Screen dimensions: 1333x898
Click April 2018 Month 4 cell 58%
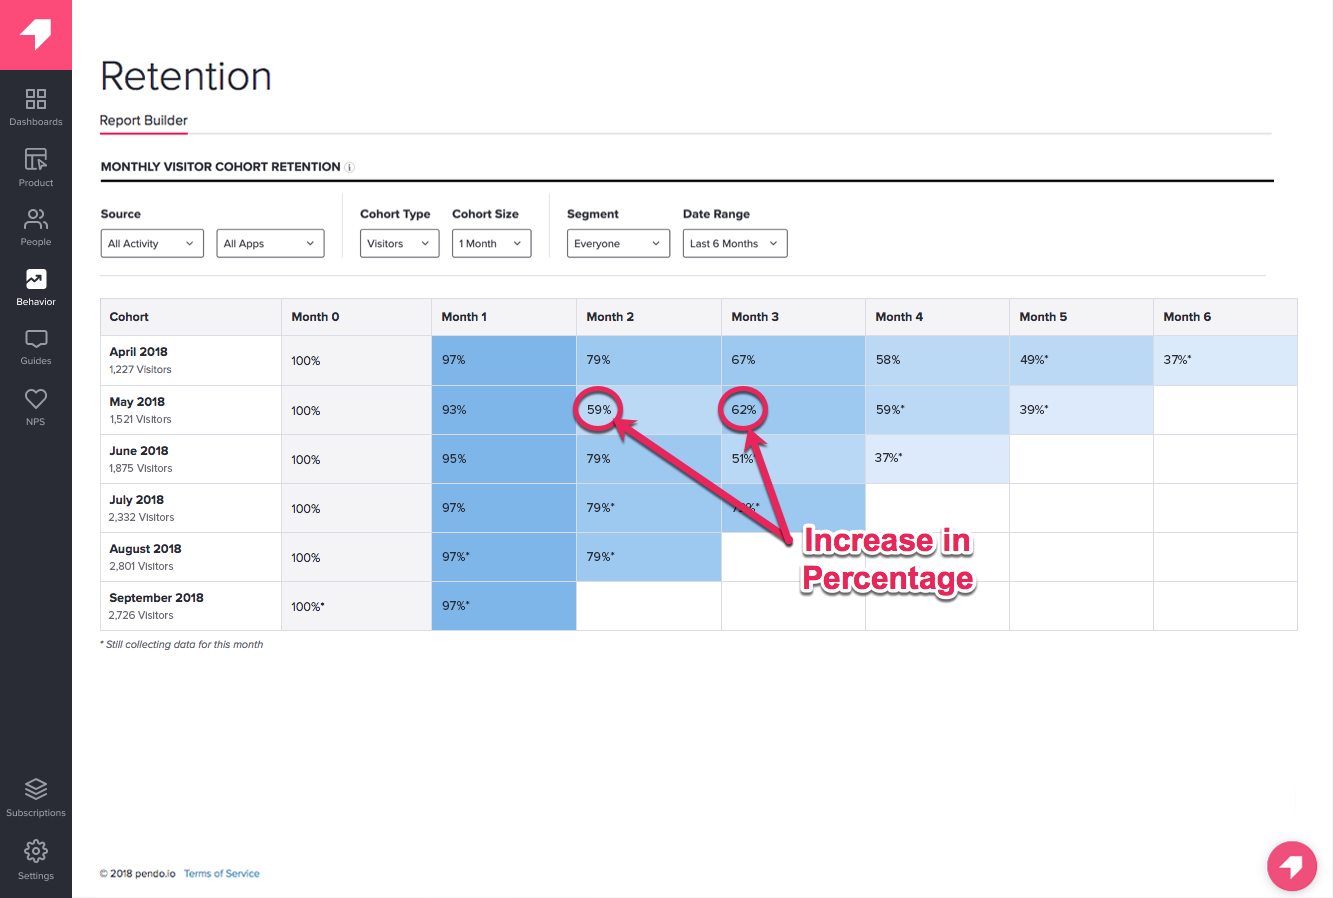click(937, 360)
